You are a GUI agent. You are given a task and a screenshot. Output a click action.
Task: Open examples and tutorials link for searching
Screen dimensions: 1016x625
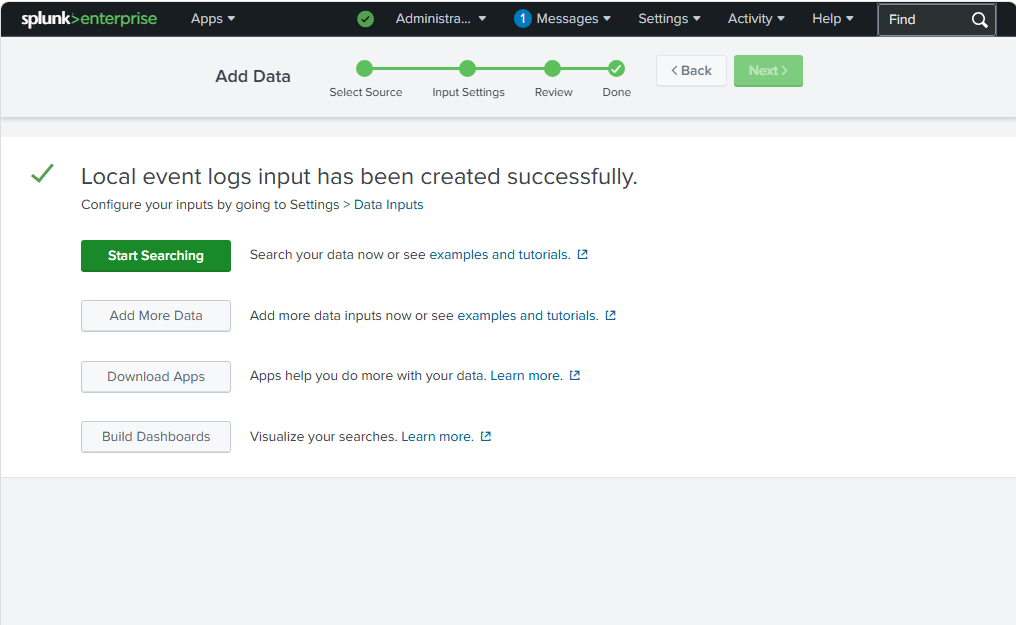(x=500, y=255)
